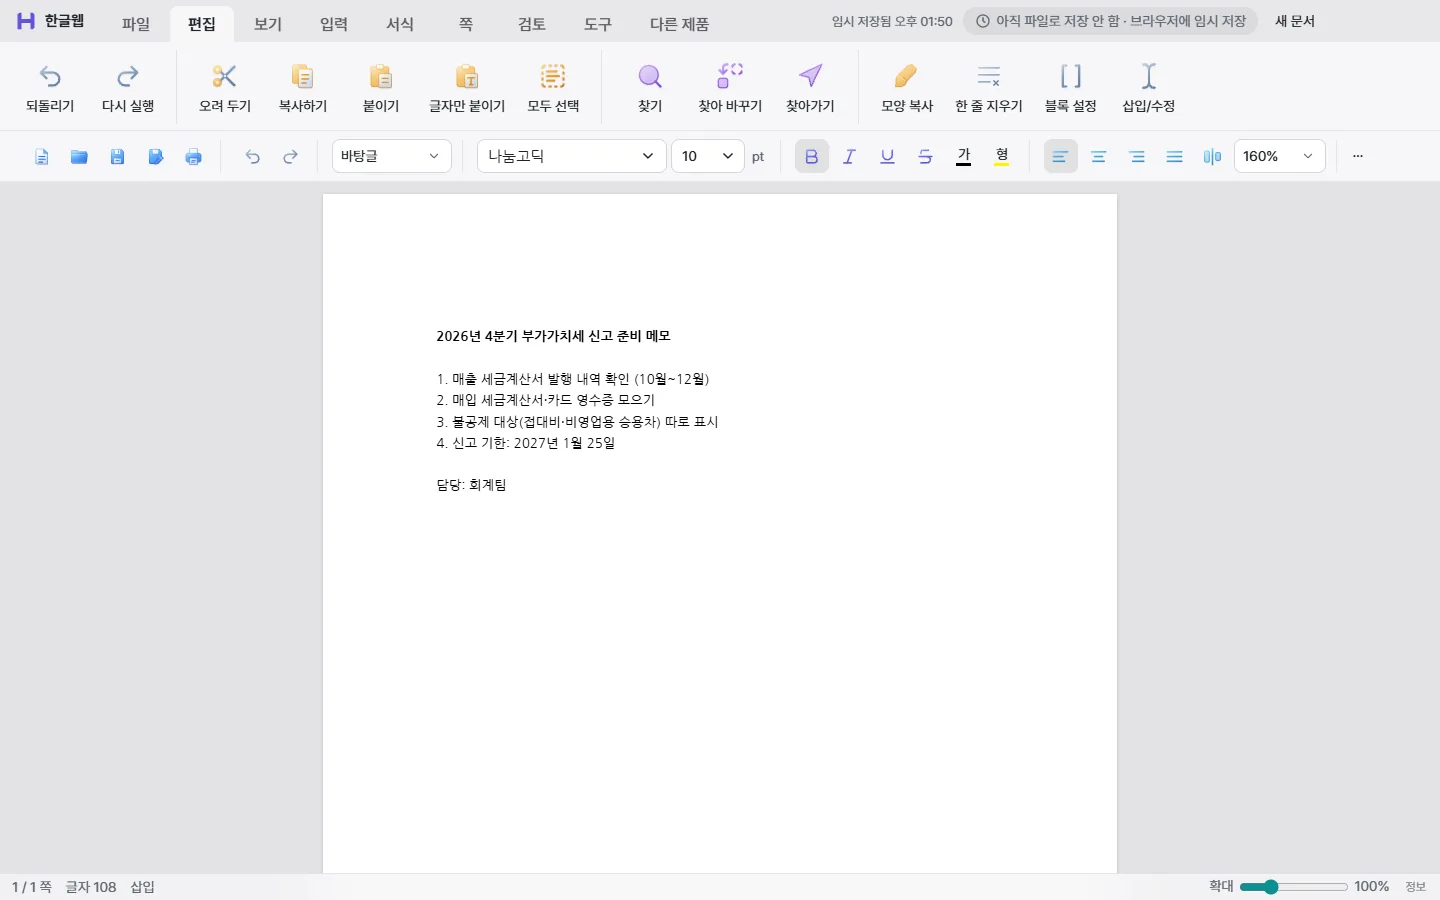Click the new document icon in quick toolbar
The width and height of the screenshot is (1440, 900).
click(42, 156)
